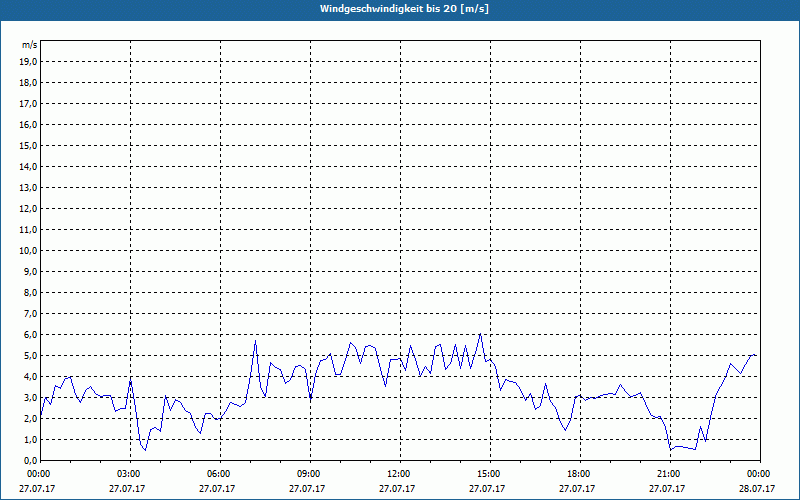Select the y-axis value 1,0
This screenshot has height=500, width=800.
30,440
